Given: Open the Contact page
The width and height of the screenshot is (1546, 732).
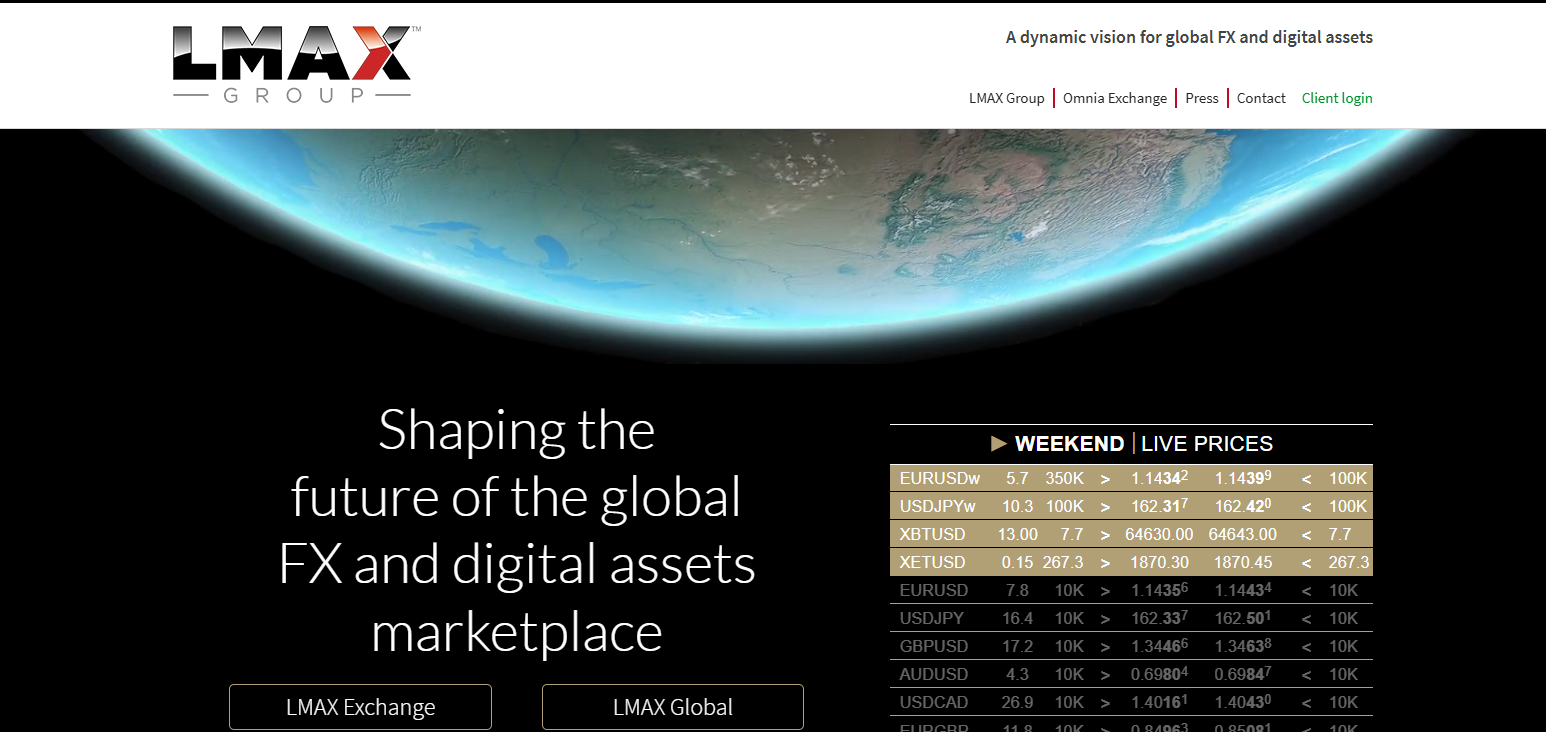Looking at the screenshot, I should click(1261, 98).
